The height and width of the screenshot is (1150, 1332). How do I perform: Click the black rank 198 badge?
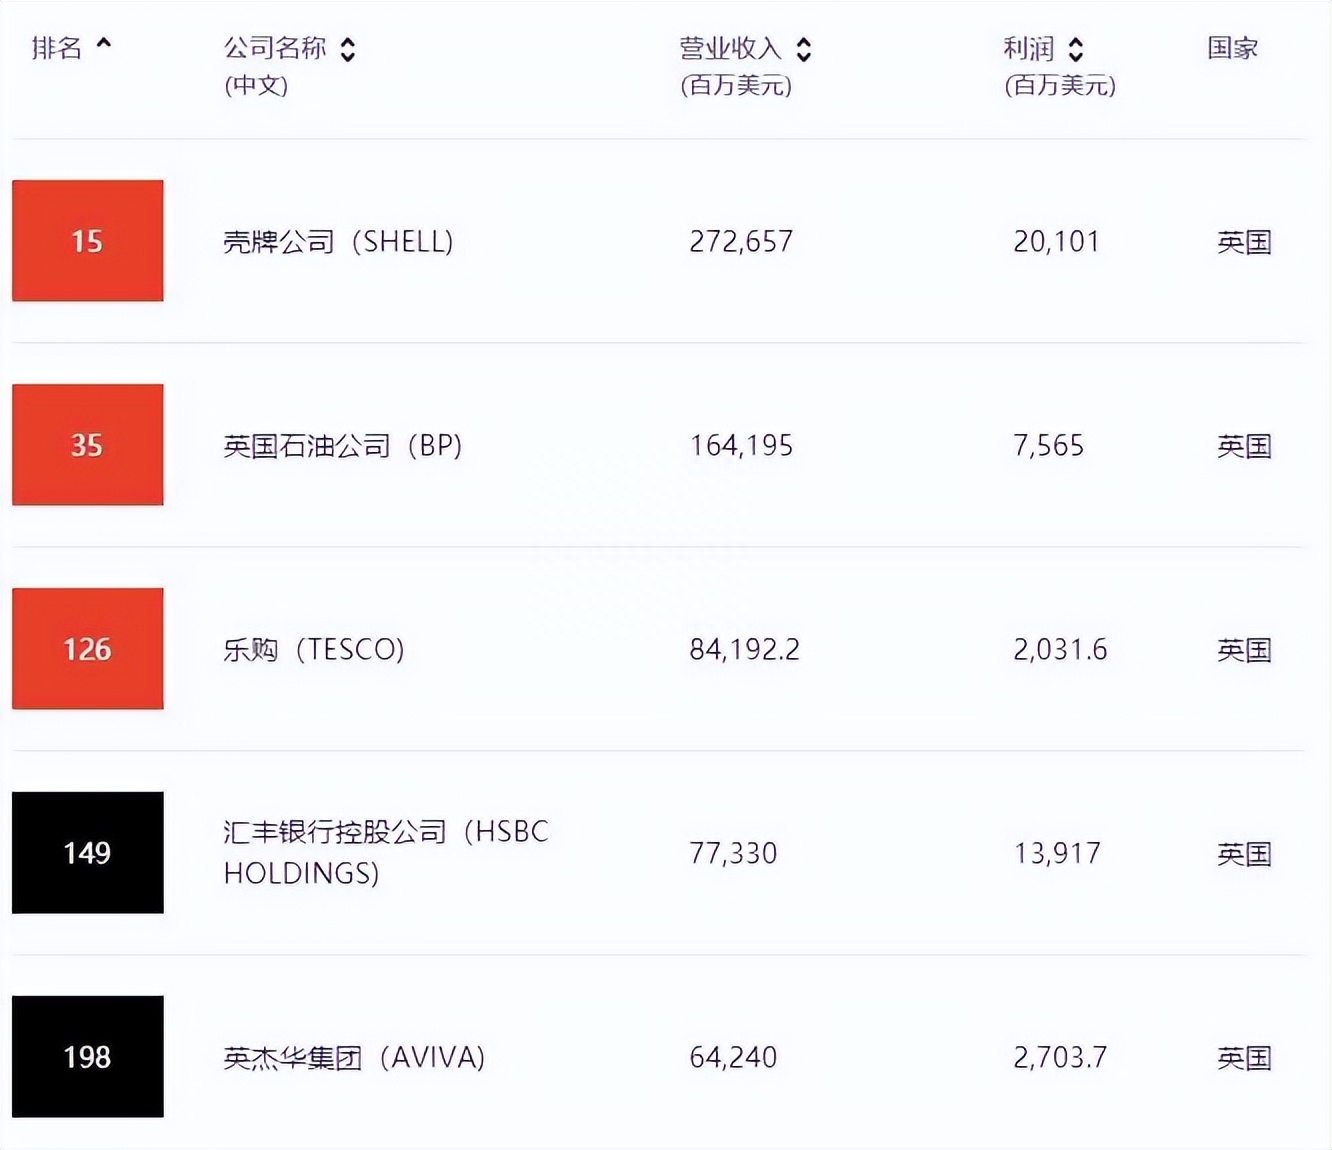click(x=88, y=1057)
